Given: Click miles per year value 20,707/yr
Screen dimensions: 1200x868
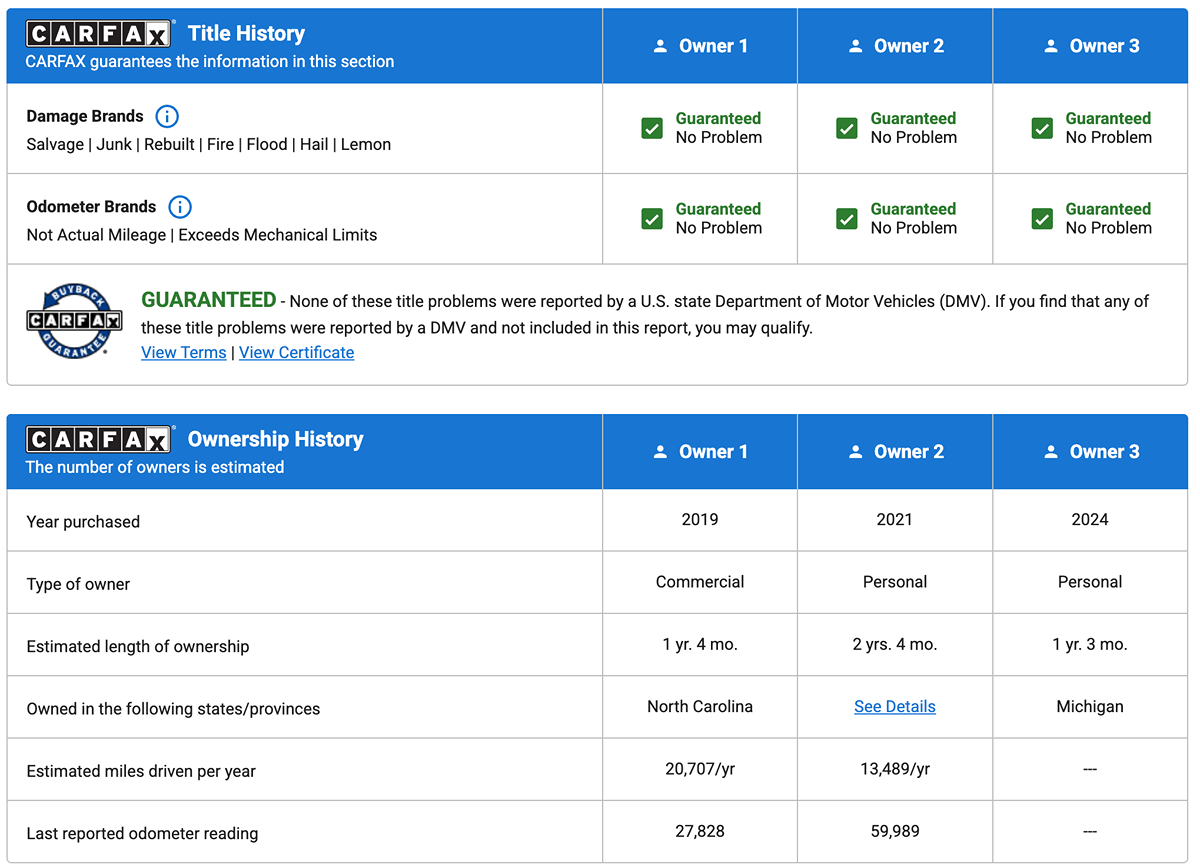Looking at the screenshot, I should click(x=700, y=768).
